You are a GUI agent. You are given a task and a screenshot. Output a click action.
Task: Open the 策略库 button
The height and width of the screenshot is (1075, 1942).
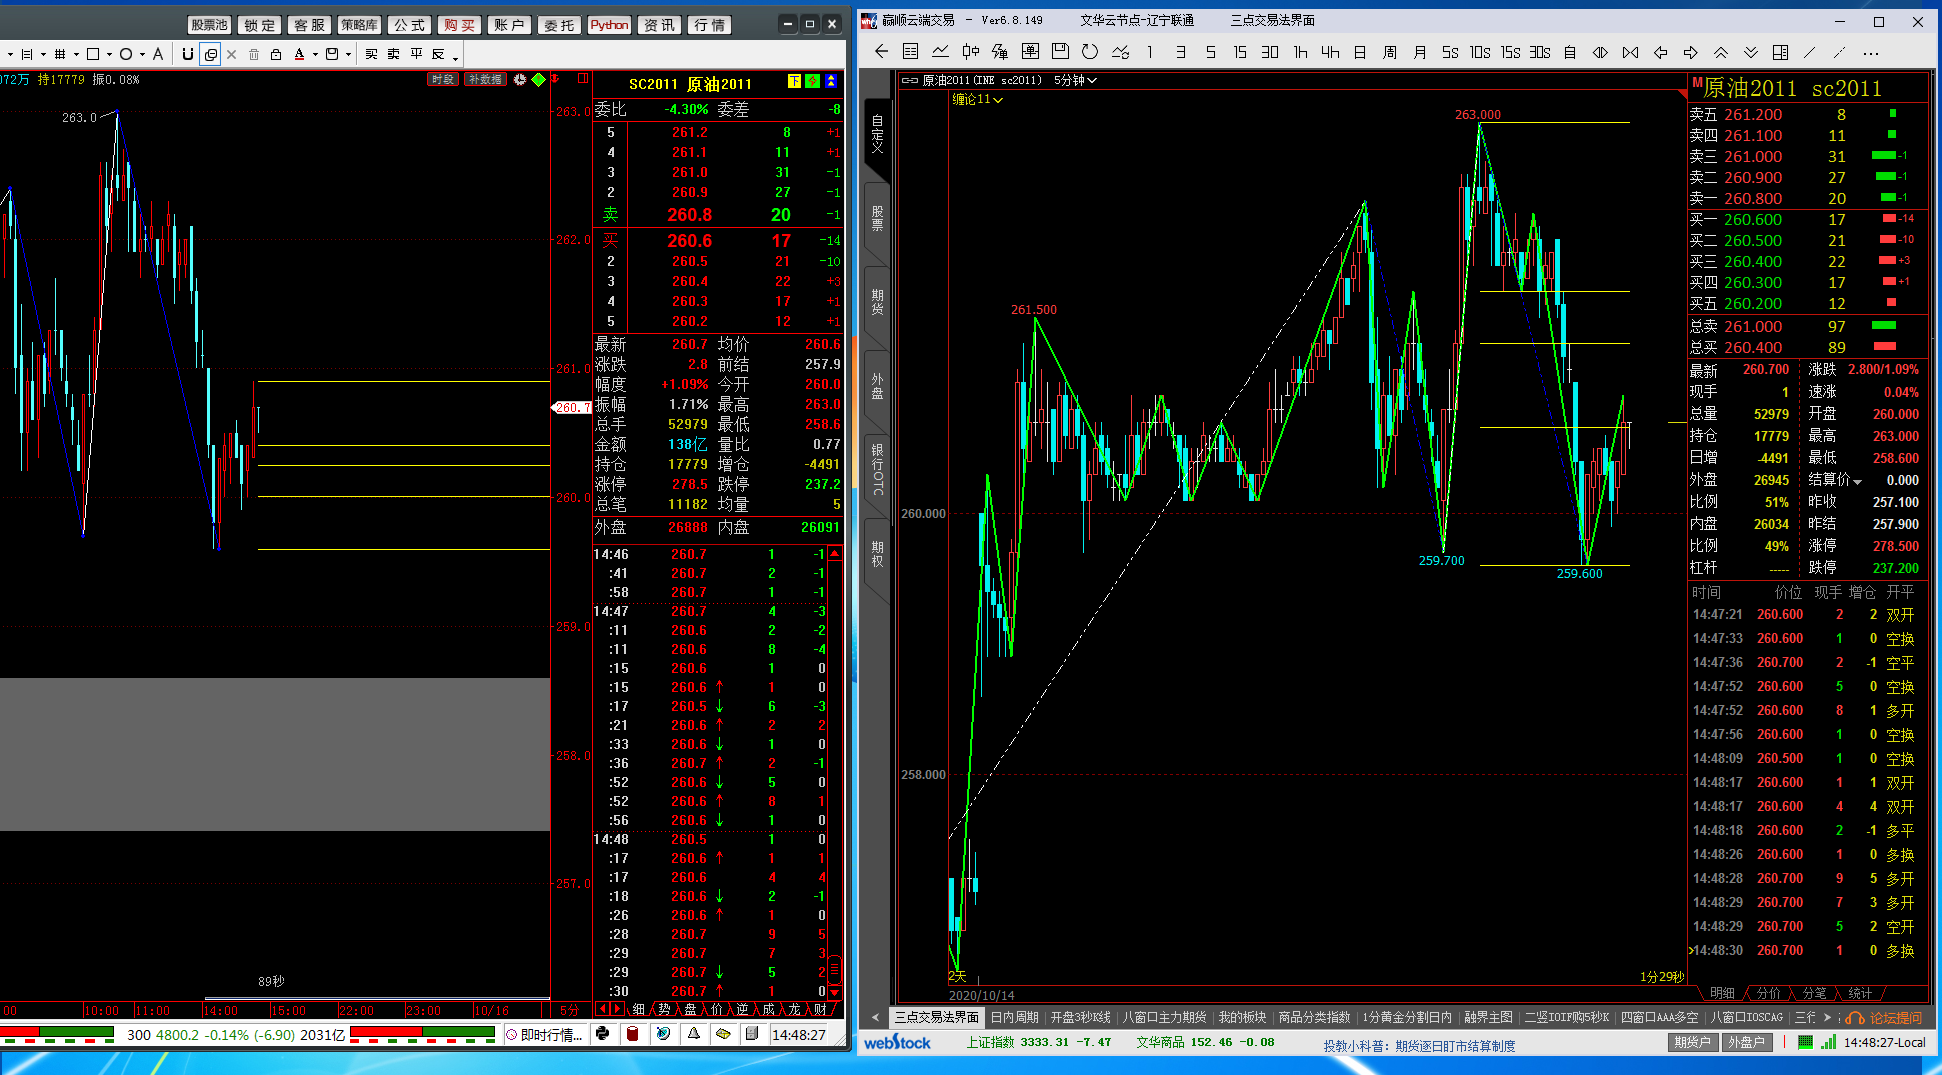[x=359, y=25]
